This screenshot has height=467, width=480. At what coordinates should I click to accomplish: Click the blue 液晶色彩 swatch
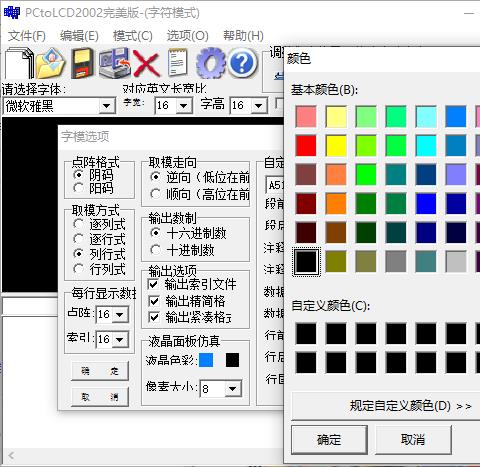[206, 360]
